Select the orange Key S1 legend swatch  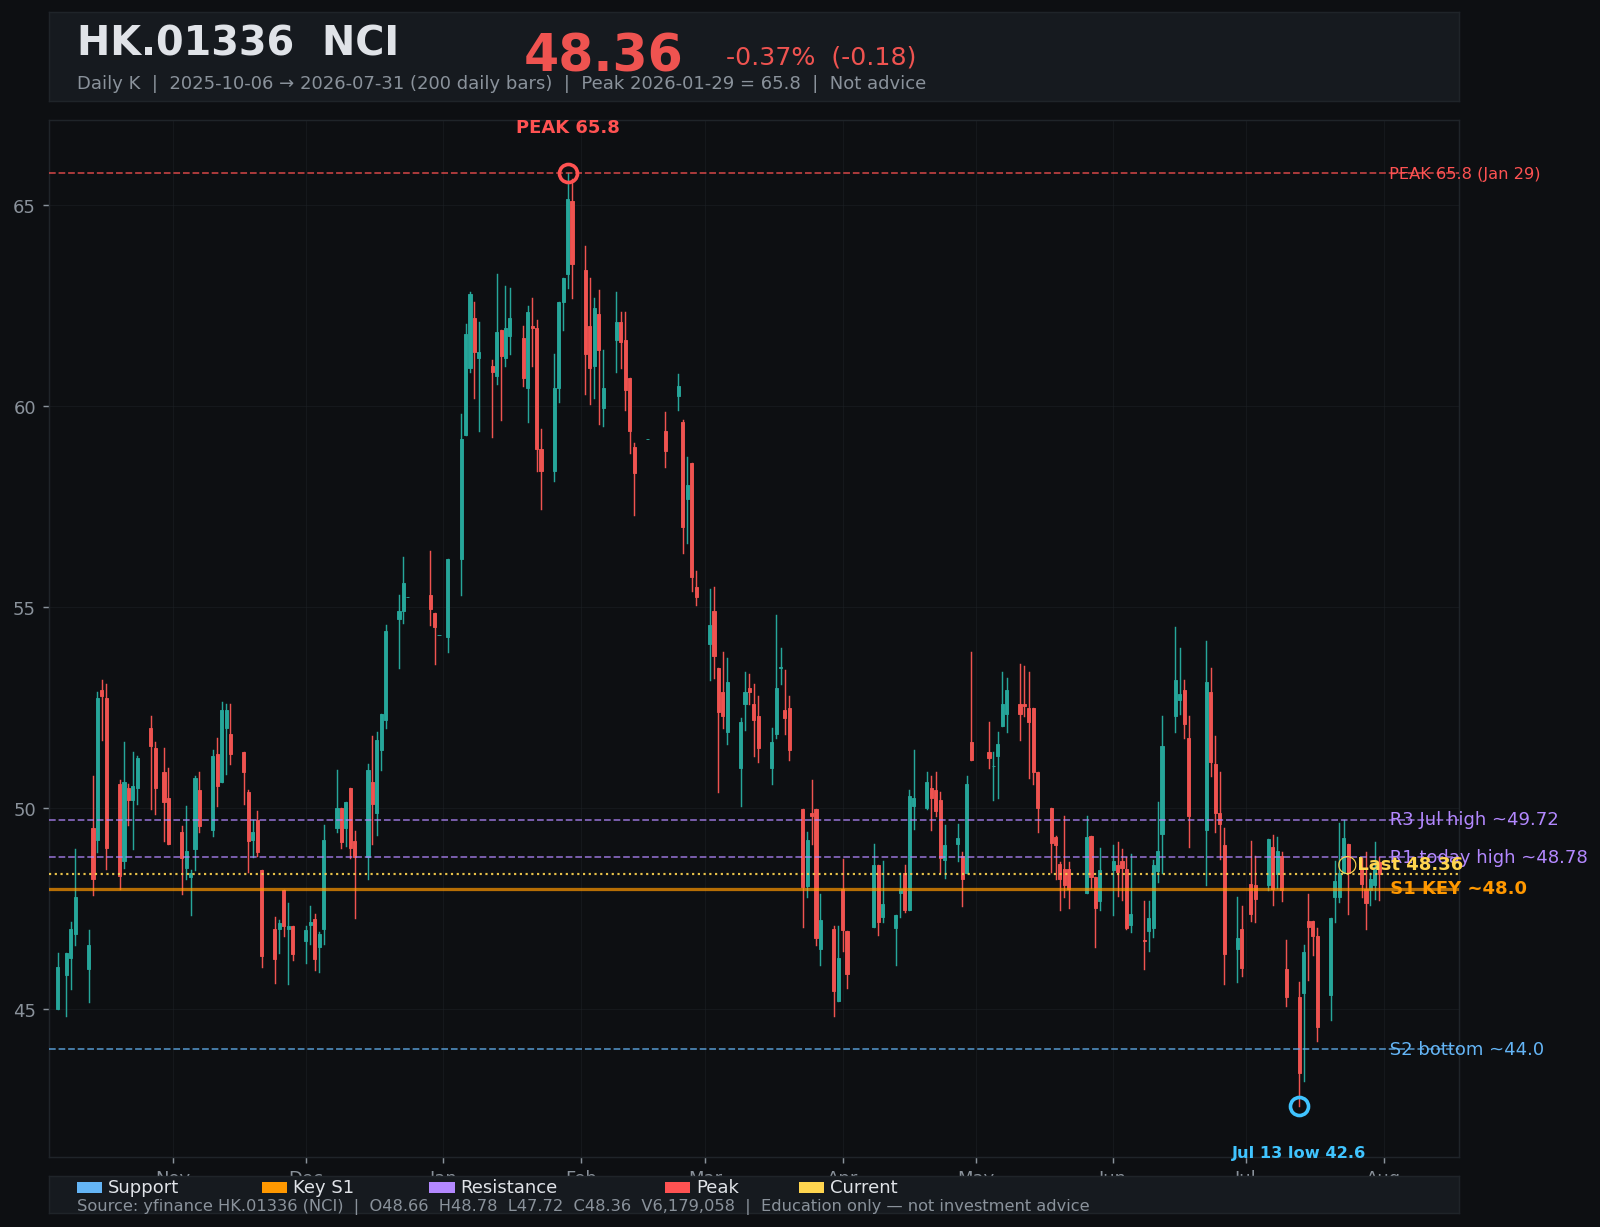tap(274, 1187)
